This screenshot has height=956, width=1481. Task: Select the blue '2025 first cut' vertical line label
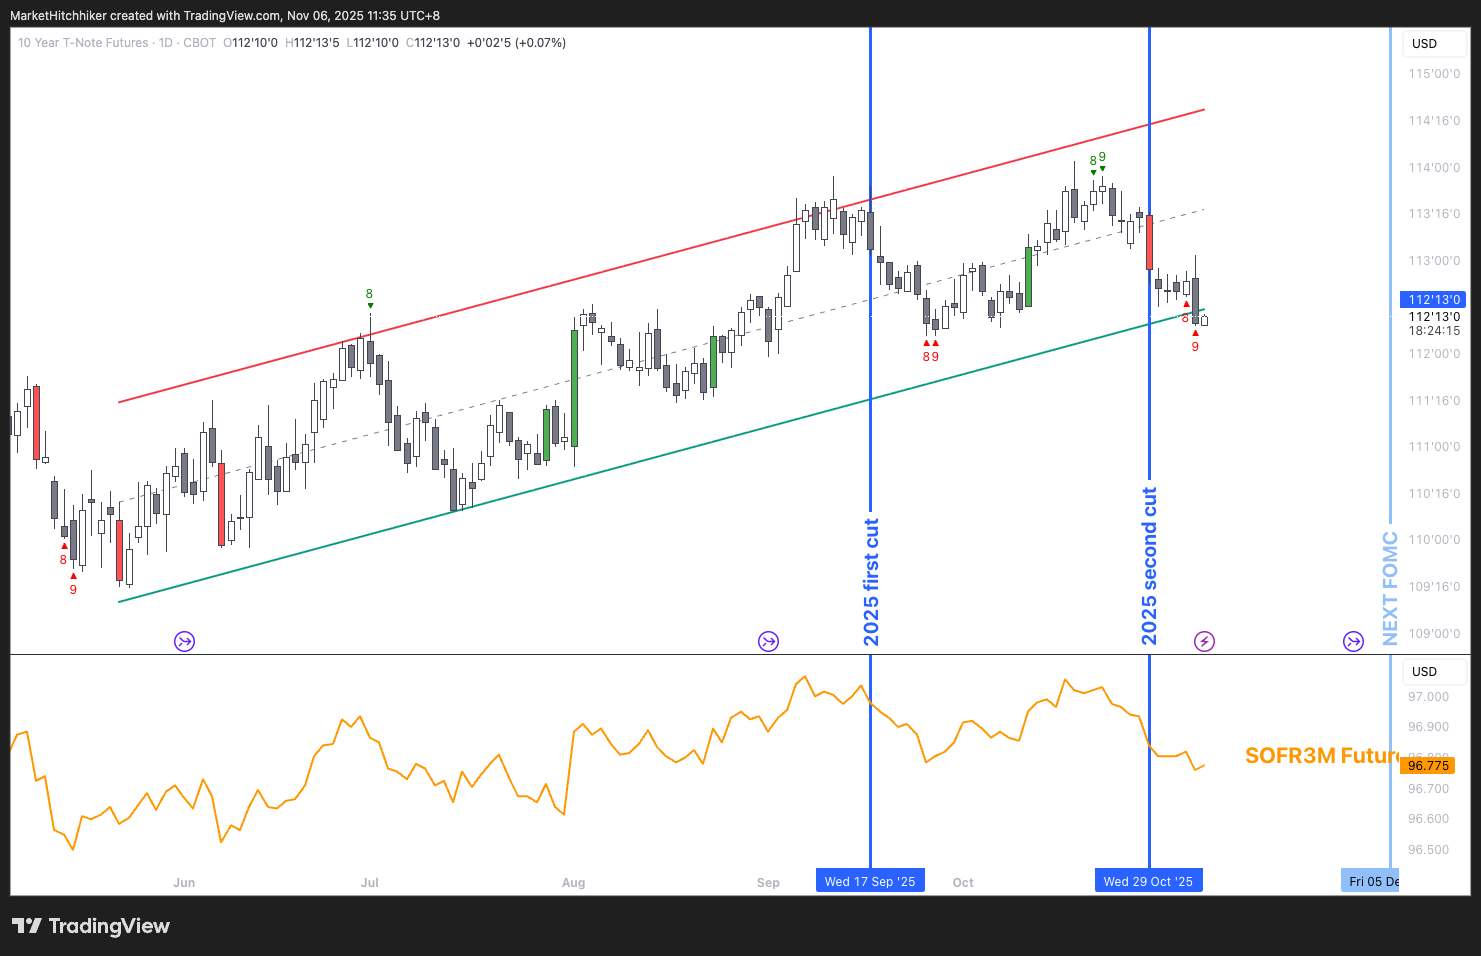pos(871,582)
